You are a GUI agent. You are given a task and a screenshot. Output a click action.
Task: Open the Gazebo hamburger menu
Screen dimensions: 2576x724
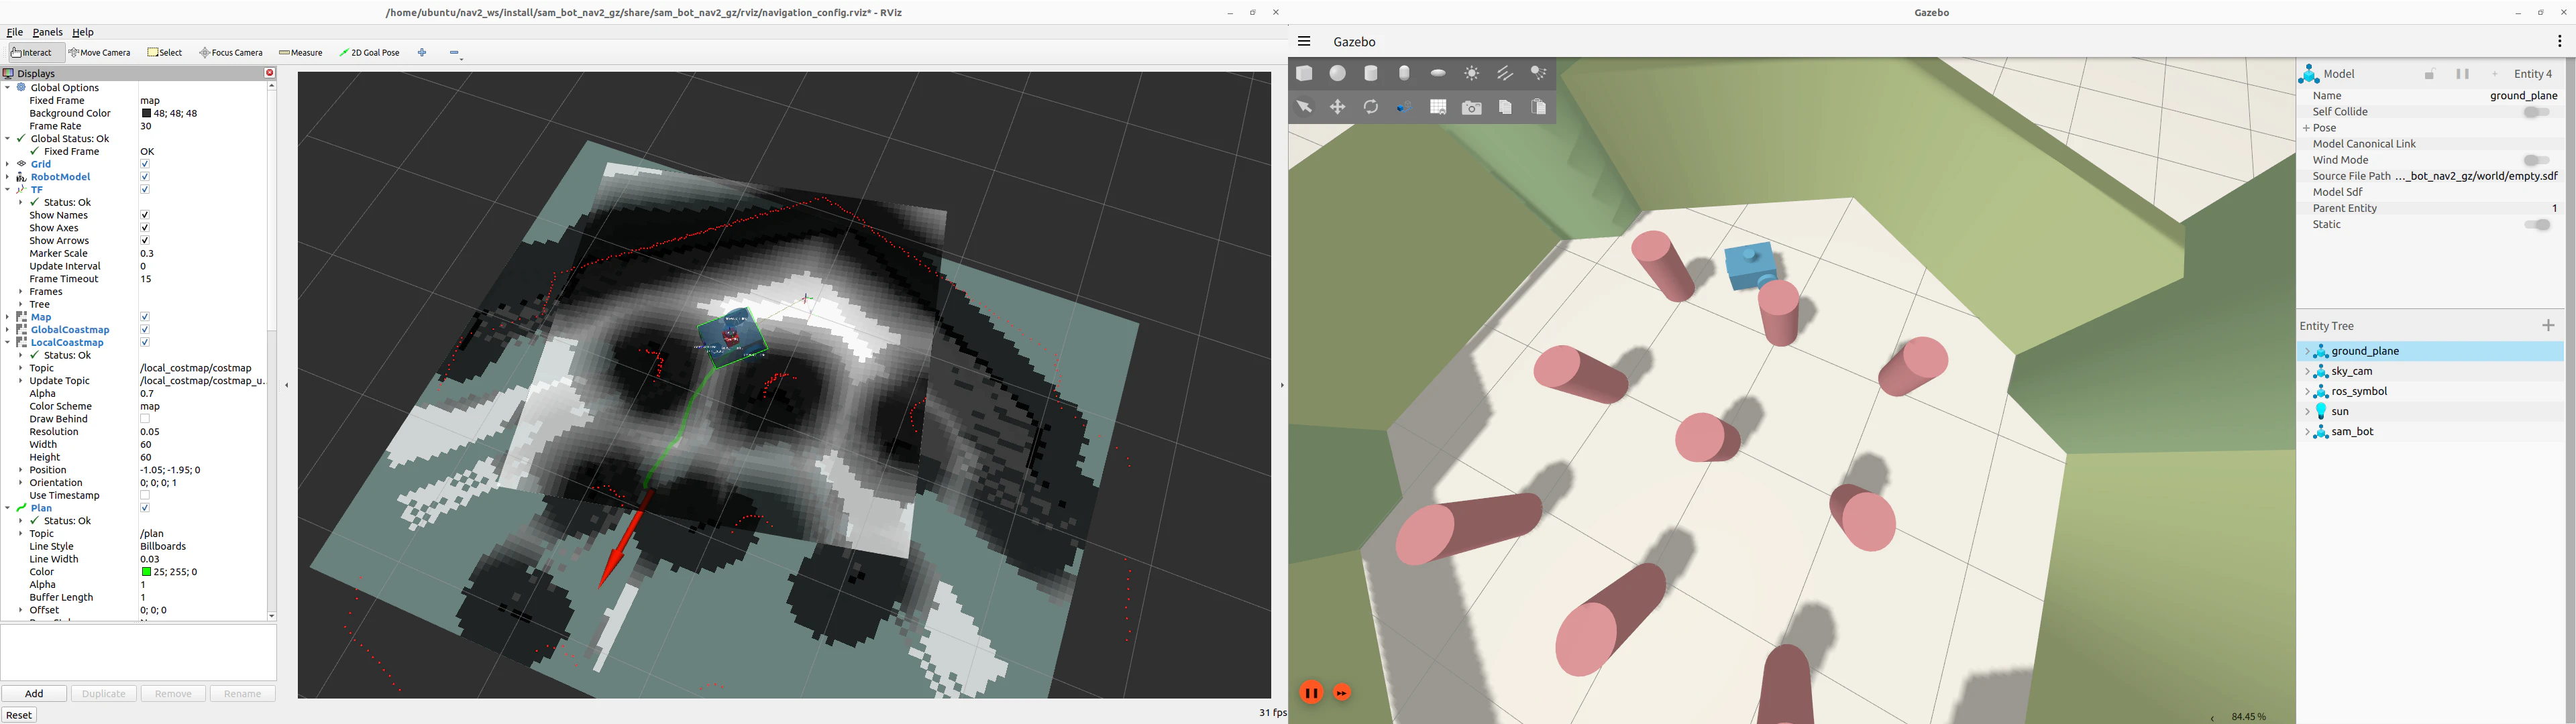[x=1304, y=41]
